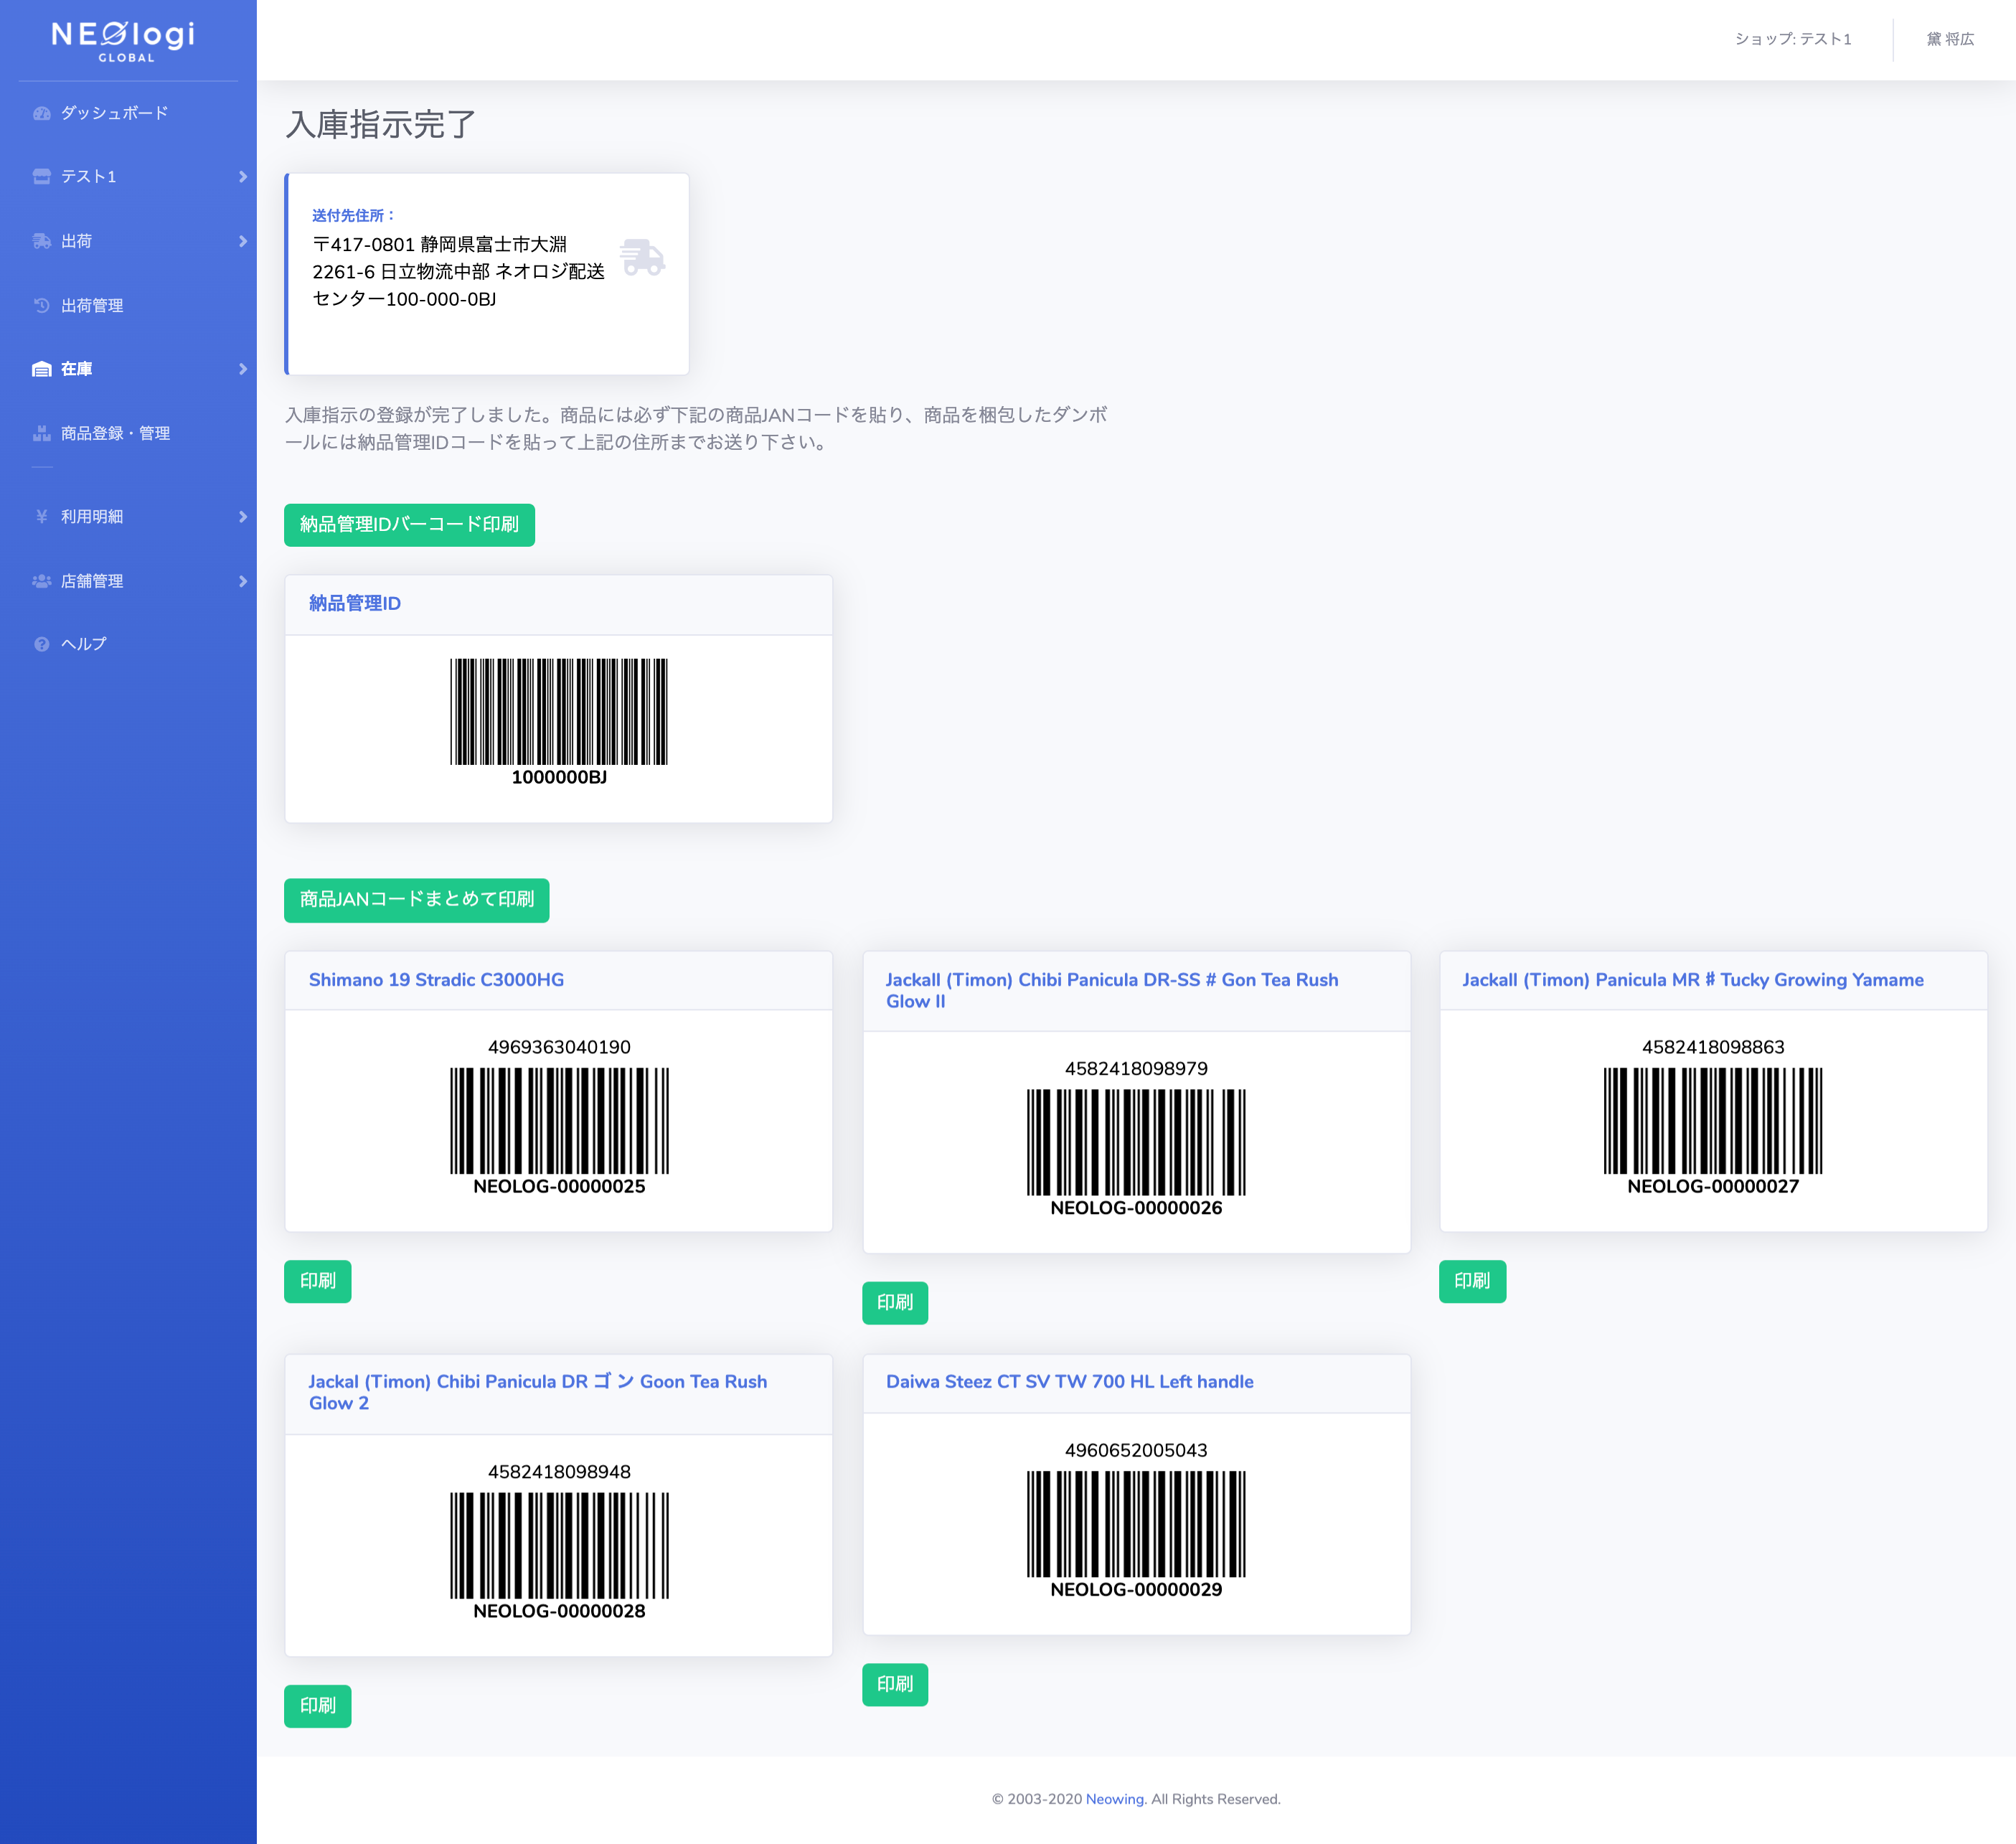This screenshot has width=2016, height=1844.
Task: Expand the 店舗管理 sidebar chevron
Action: point(242,581)
